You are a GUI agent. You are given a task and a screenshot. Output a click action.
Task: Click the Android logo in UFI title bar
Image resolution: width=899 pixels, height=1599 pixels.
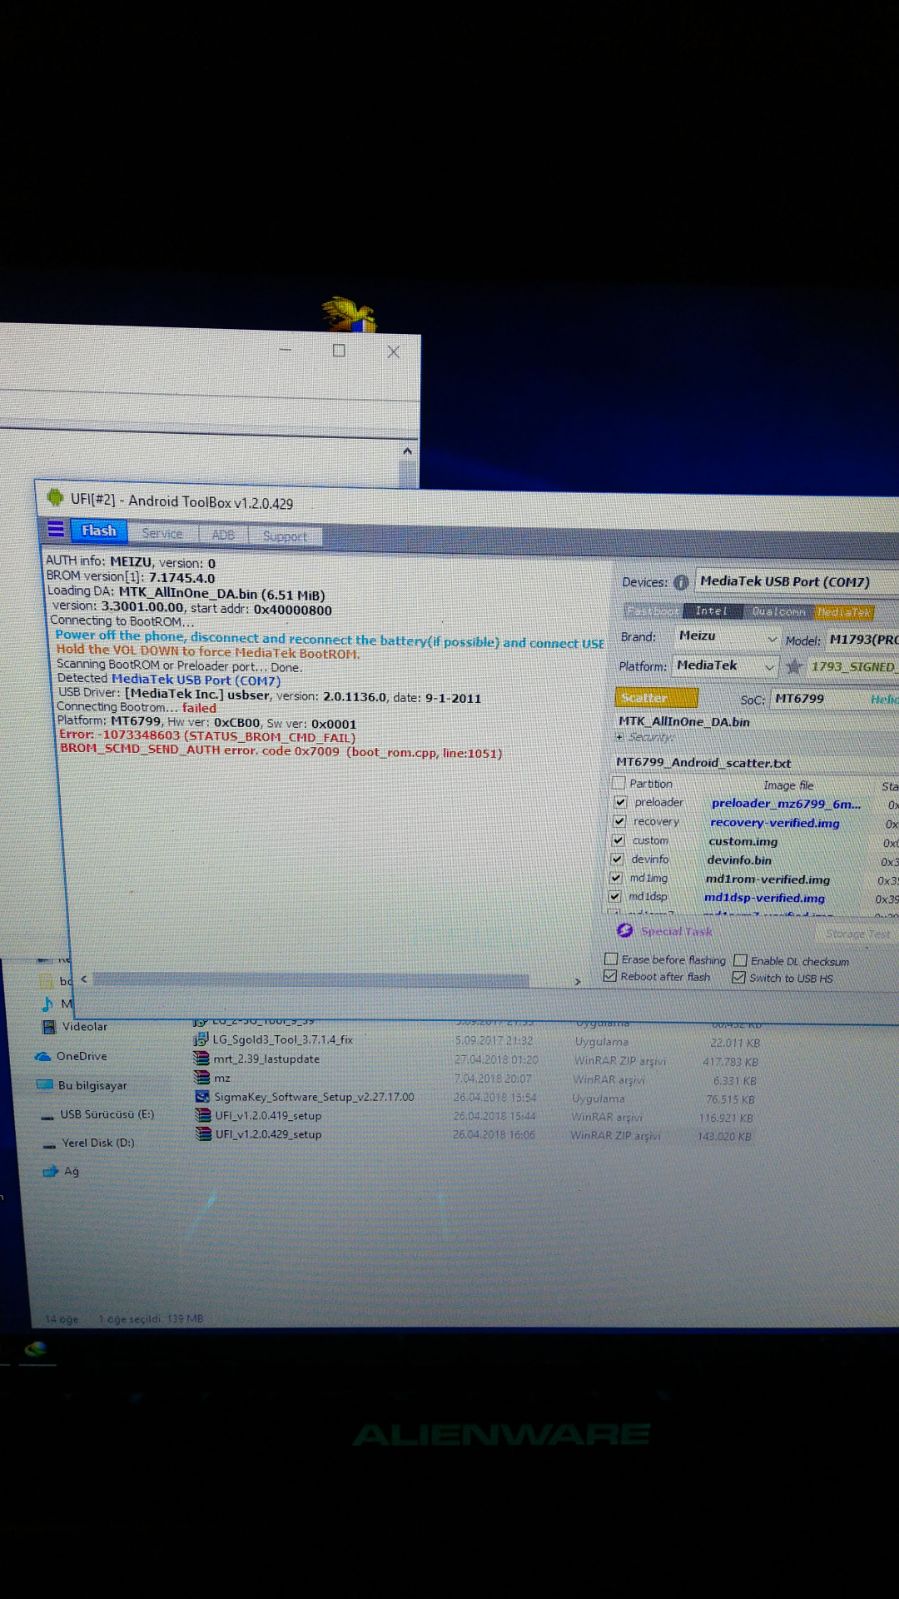(x=55, y=497)
